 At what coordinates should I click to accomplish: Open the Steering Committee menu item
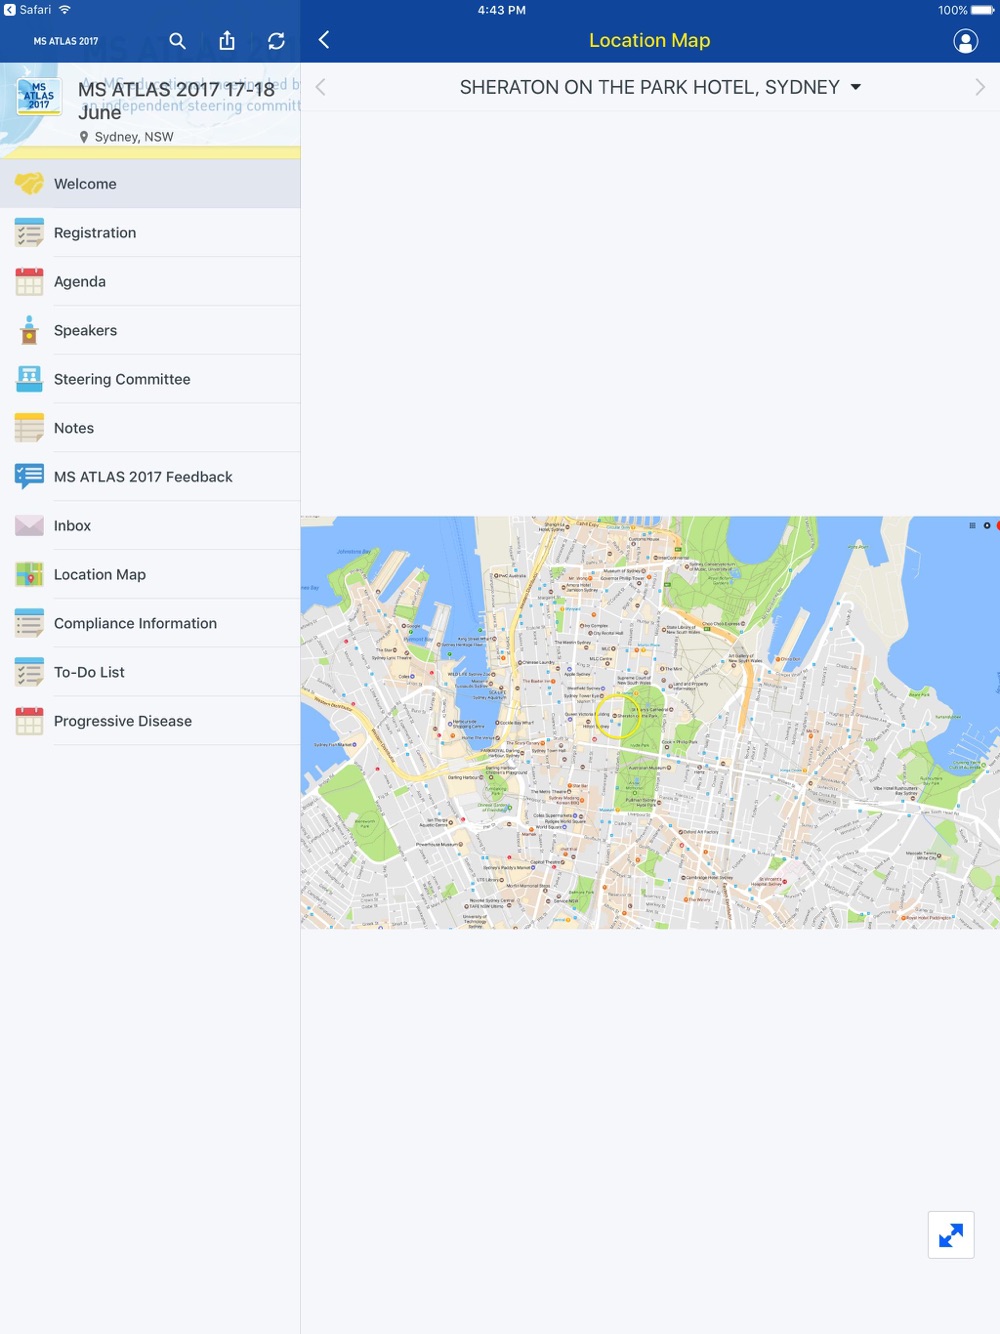(x=150, y=379)
